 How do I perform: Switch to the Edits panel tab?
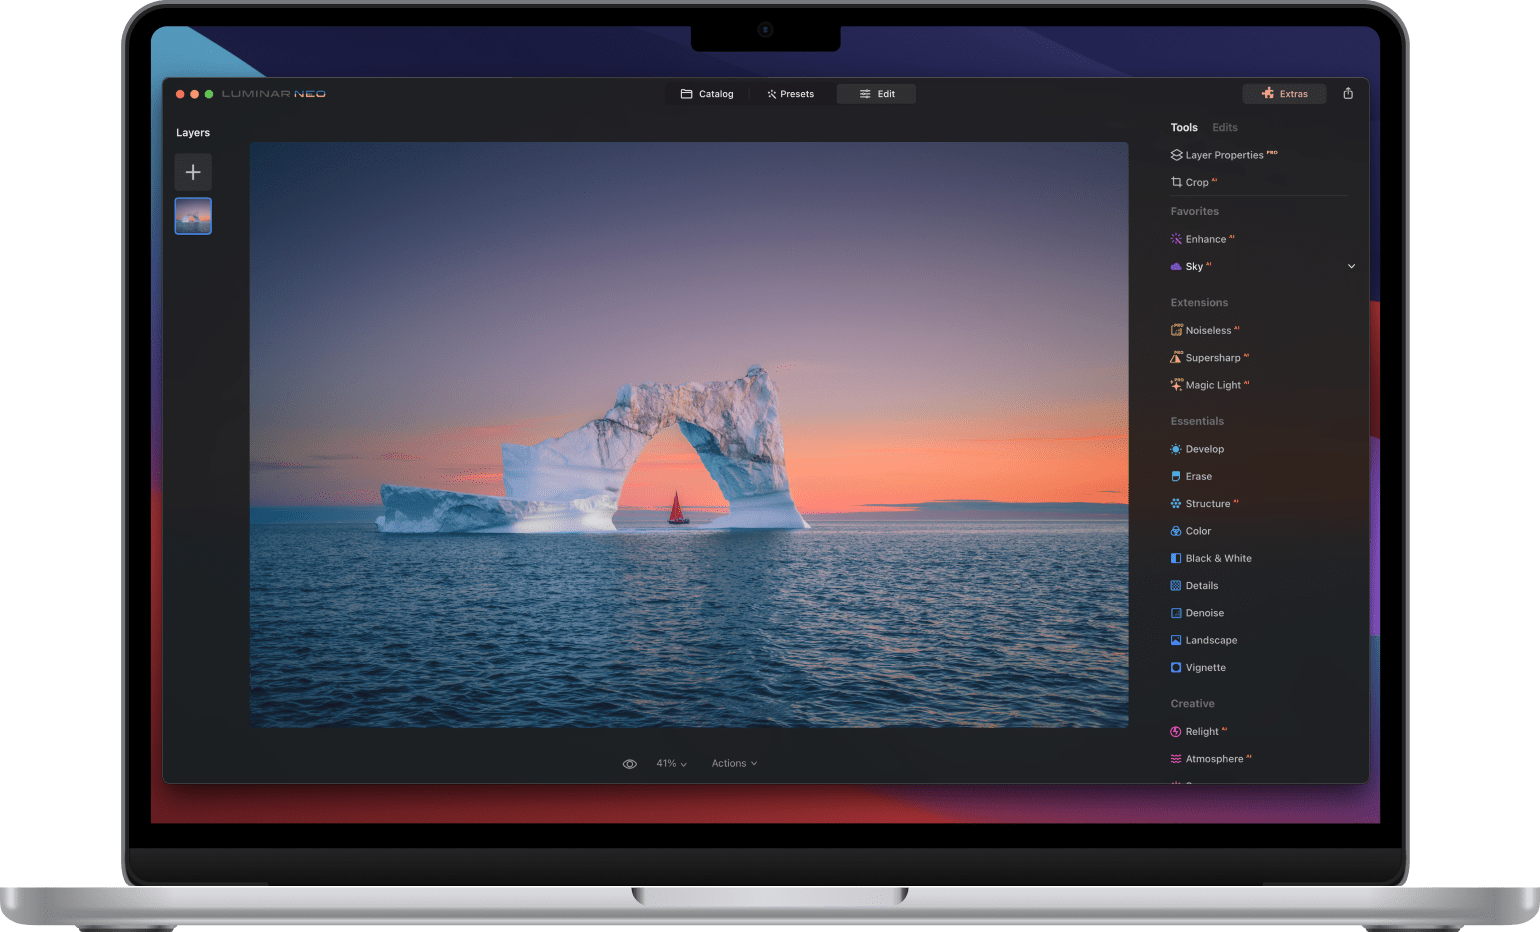pyautogui.click(x=1225, y=127)
